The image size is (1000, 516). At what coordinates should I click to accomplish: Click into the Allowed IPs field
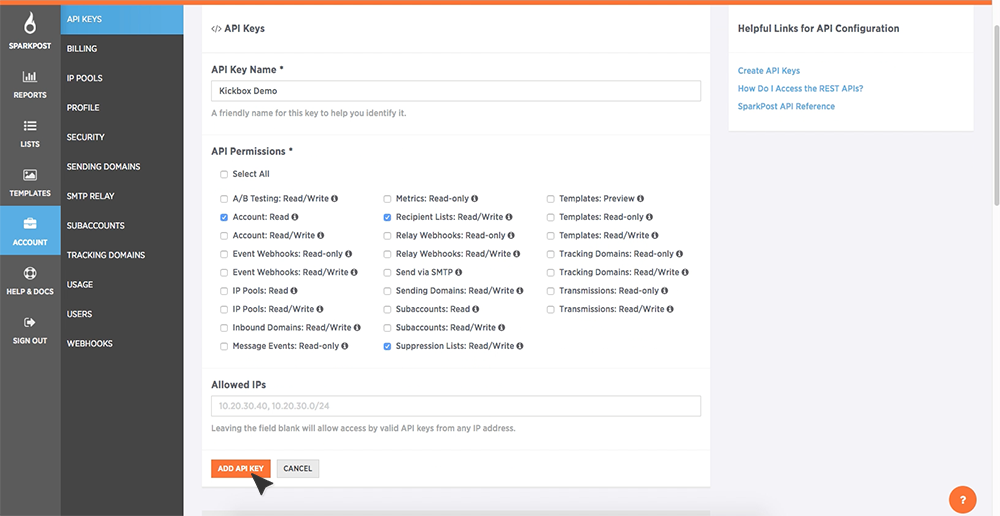click(455, 406)
